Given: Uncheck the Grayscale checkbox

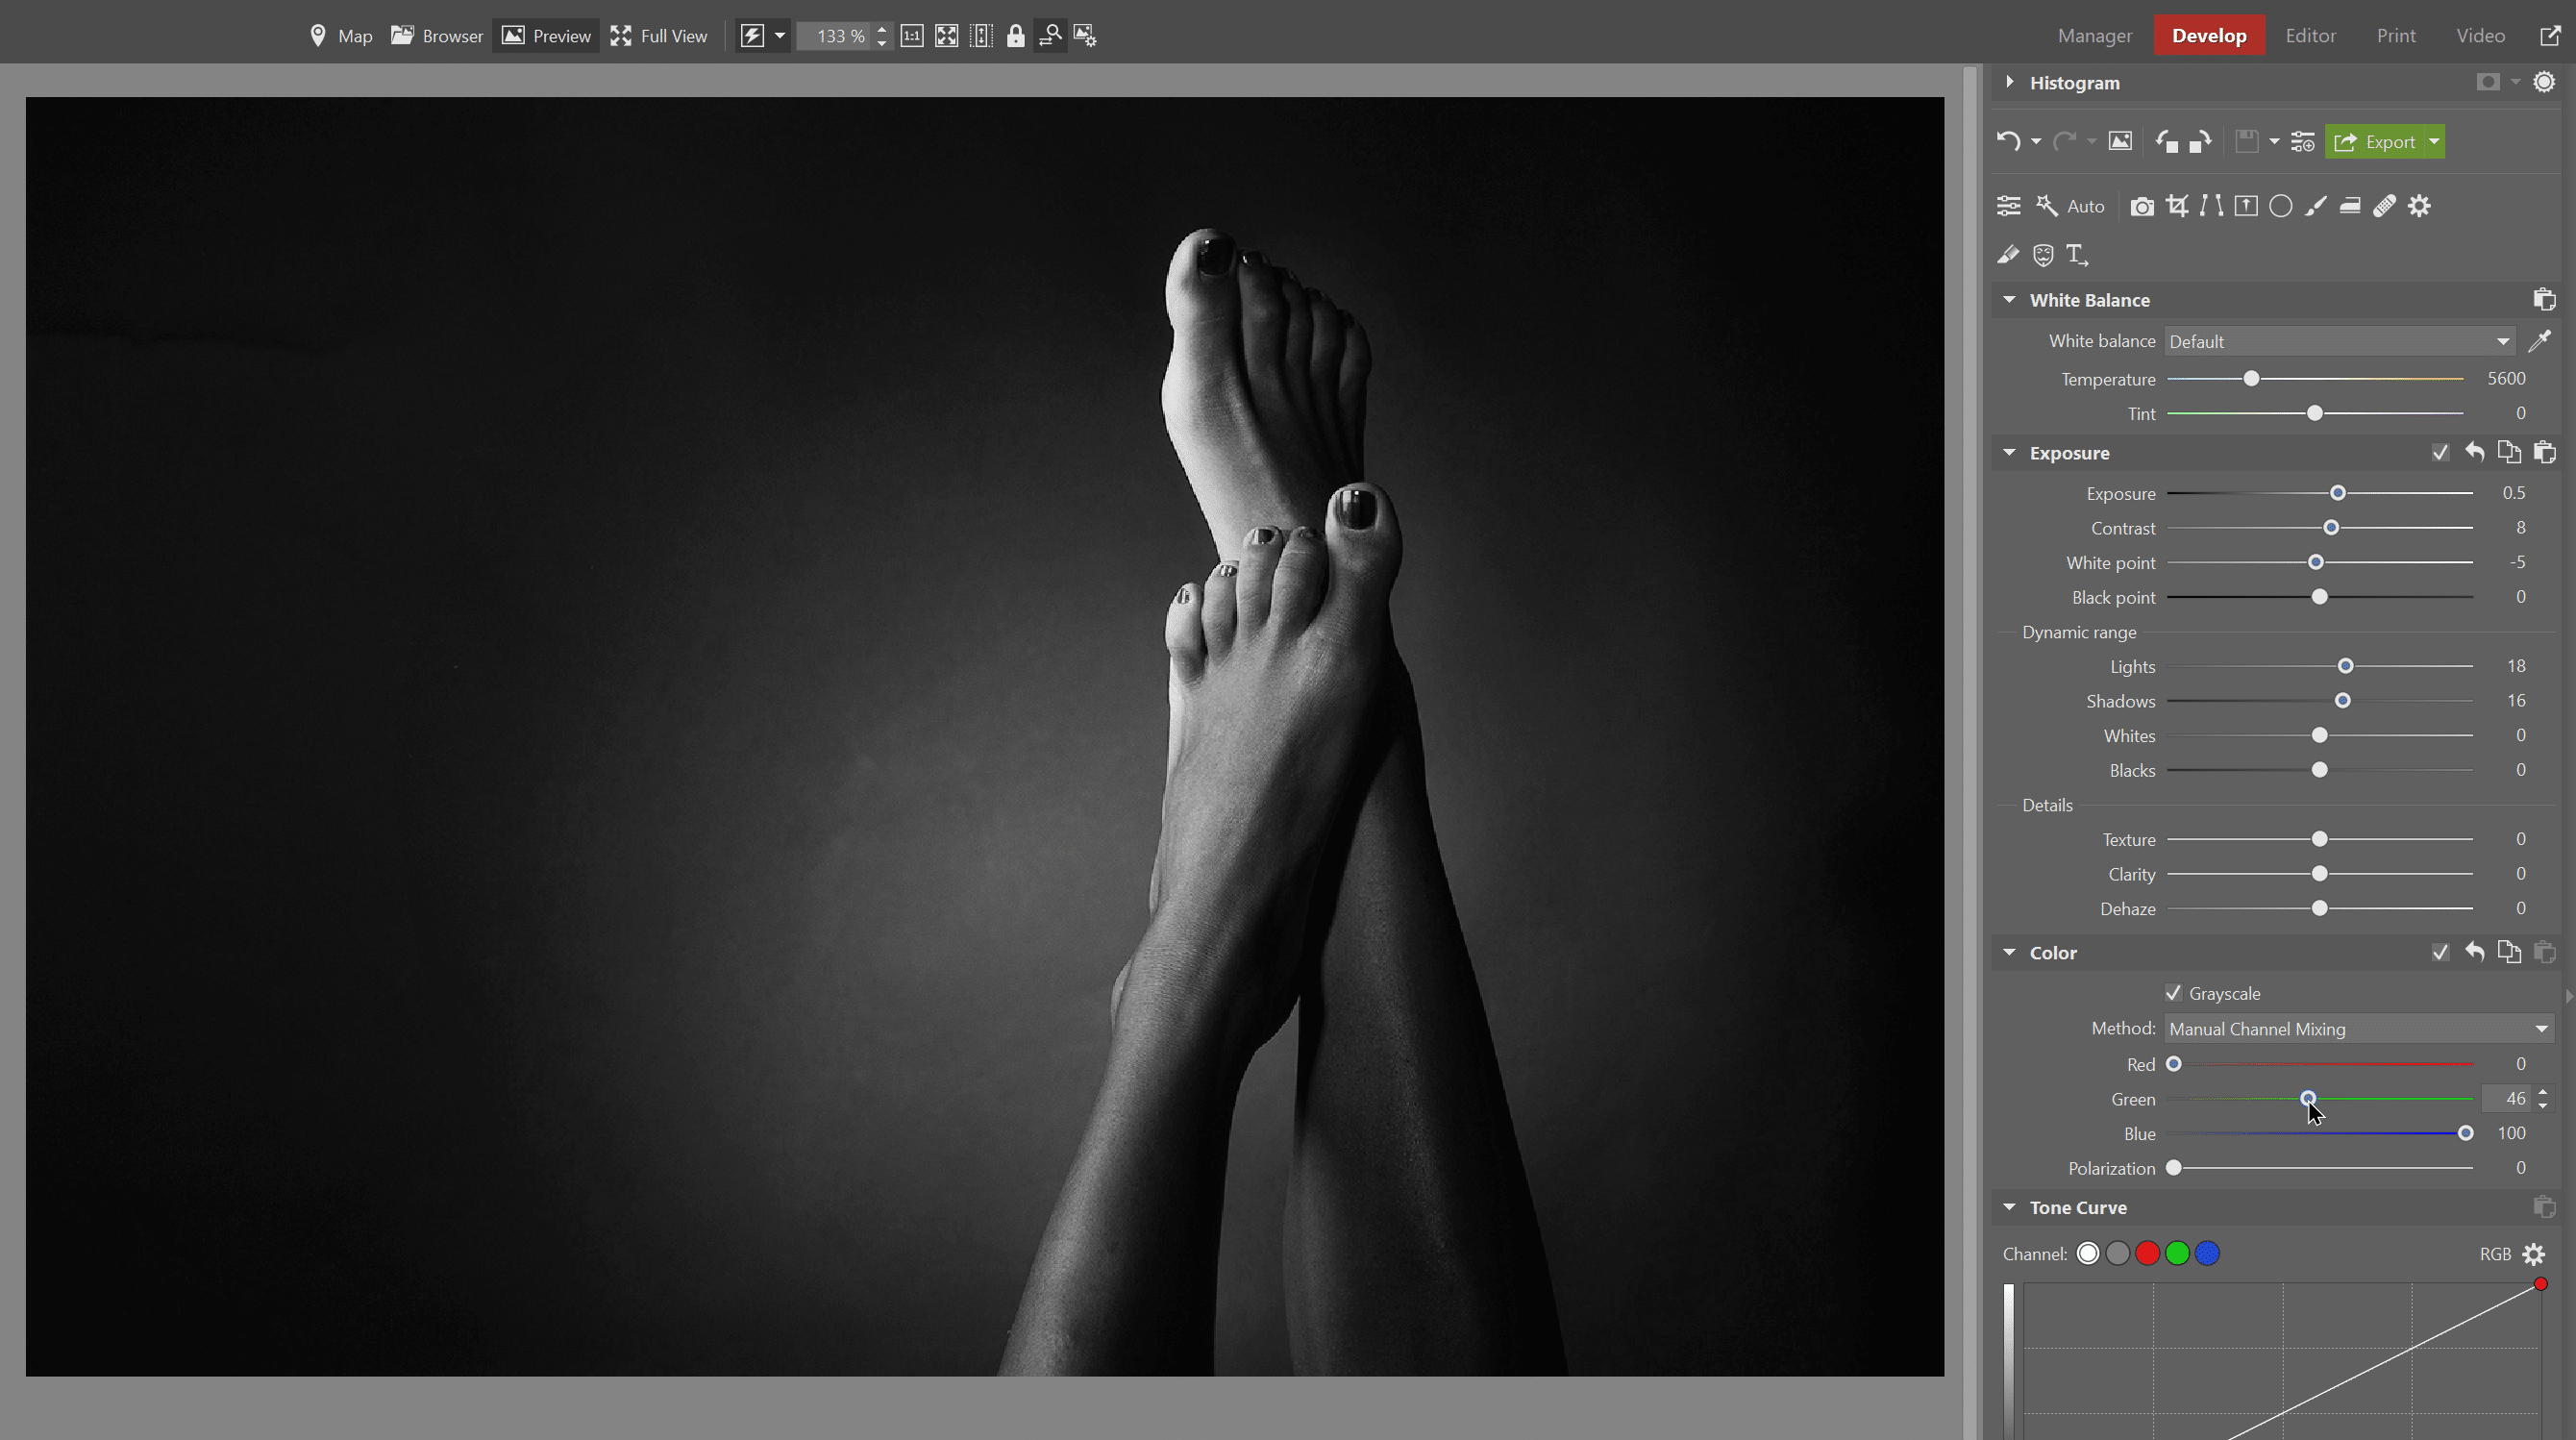Looking at the screenshot, I should click(2173, 993).
